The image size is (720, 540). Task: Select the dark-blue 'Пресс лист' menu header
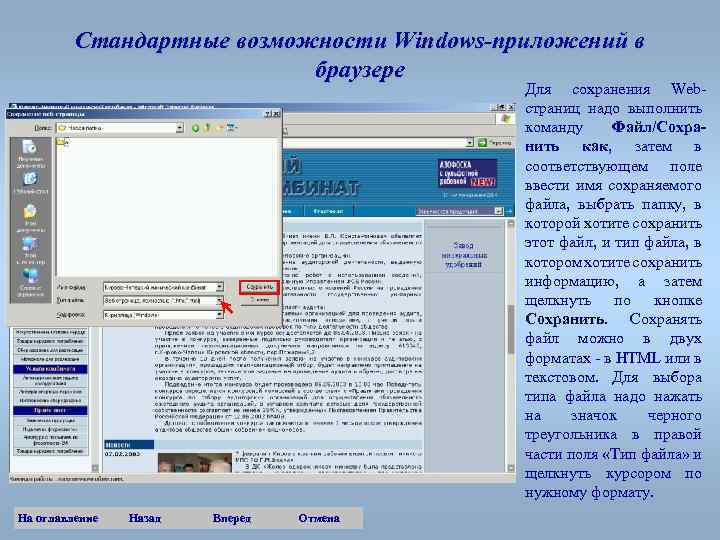pos(50,410)
